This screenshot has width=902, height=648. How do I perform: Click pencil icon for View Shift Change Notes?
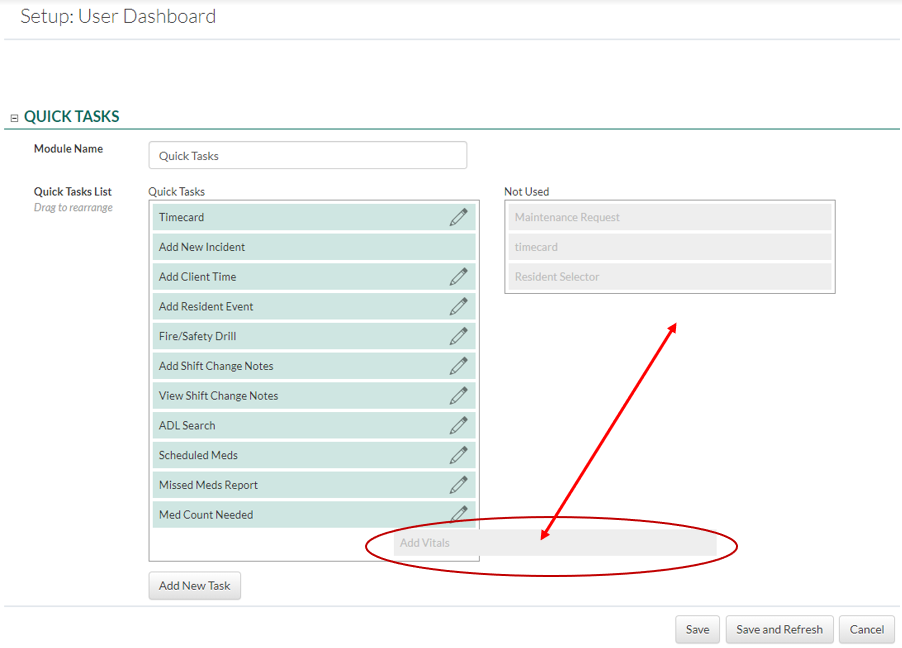point(458,396)
